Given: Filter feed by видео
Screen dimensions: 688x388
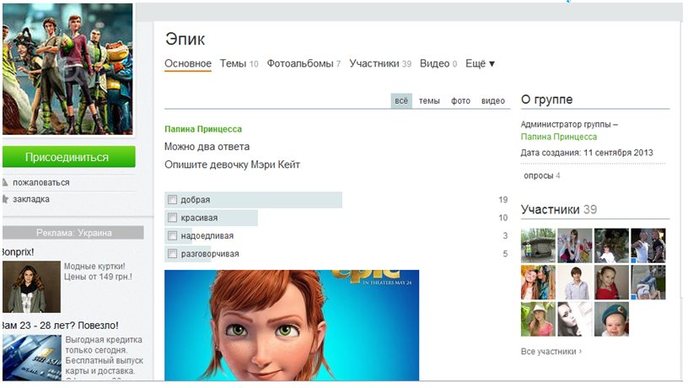Looking at the screenshot, I should click(493, 101).
